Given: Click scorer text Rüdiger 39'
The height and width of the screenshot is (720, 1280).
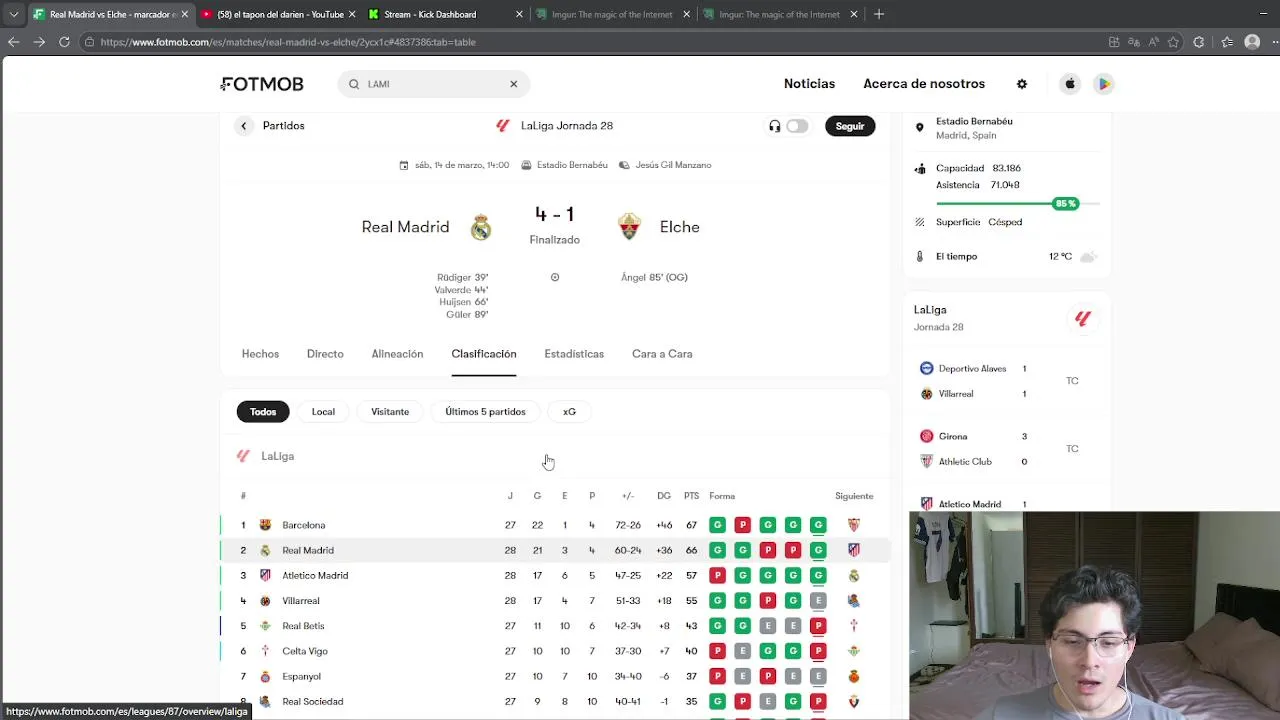Looking at the screenshot, I should coord(462,277).
